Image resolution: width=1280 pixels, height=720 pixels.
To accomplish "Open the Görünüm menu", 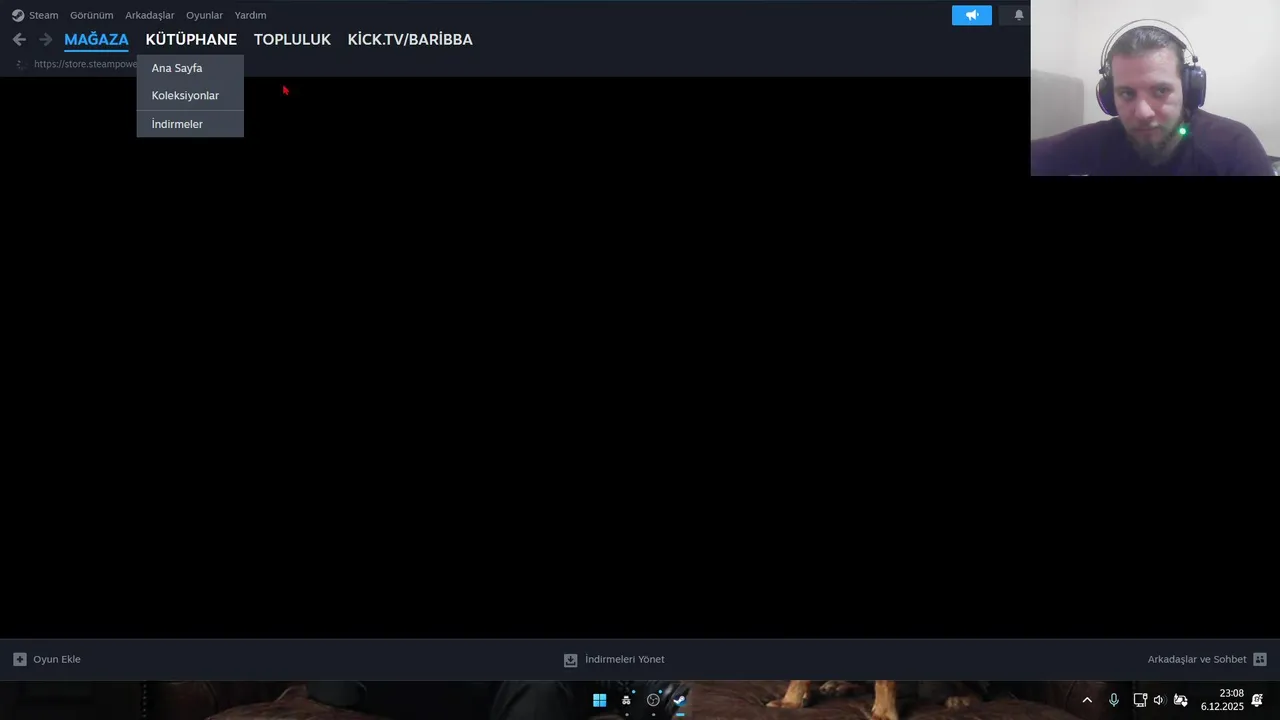I will click(x=91, y=15).
